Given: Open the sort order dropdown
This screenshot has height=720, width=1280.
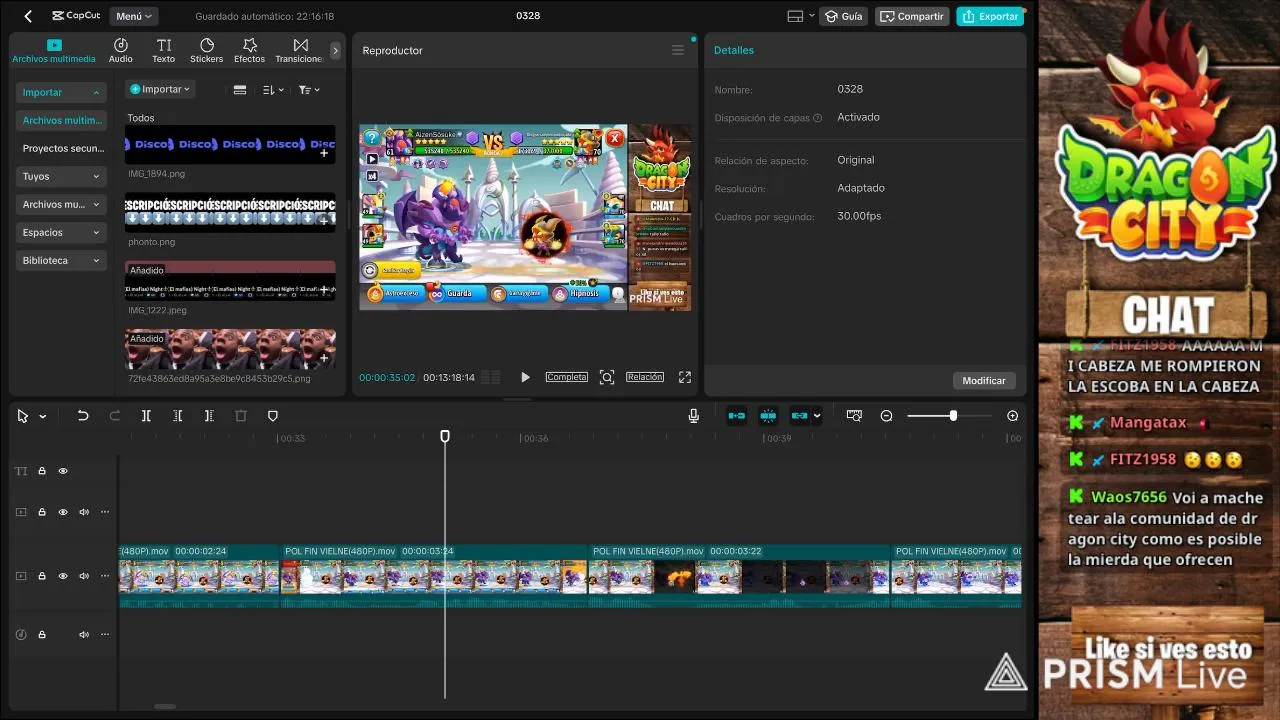Looking at the screenshot, I should 273,89.
